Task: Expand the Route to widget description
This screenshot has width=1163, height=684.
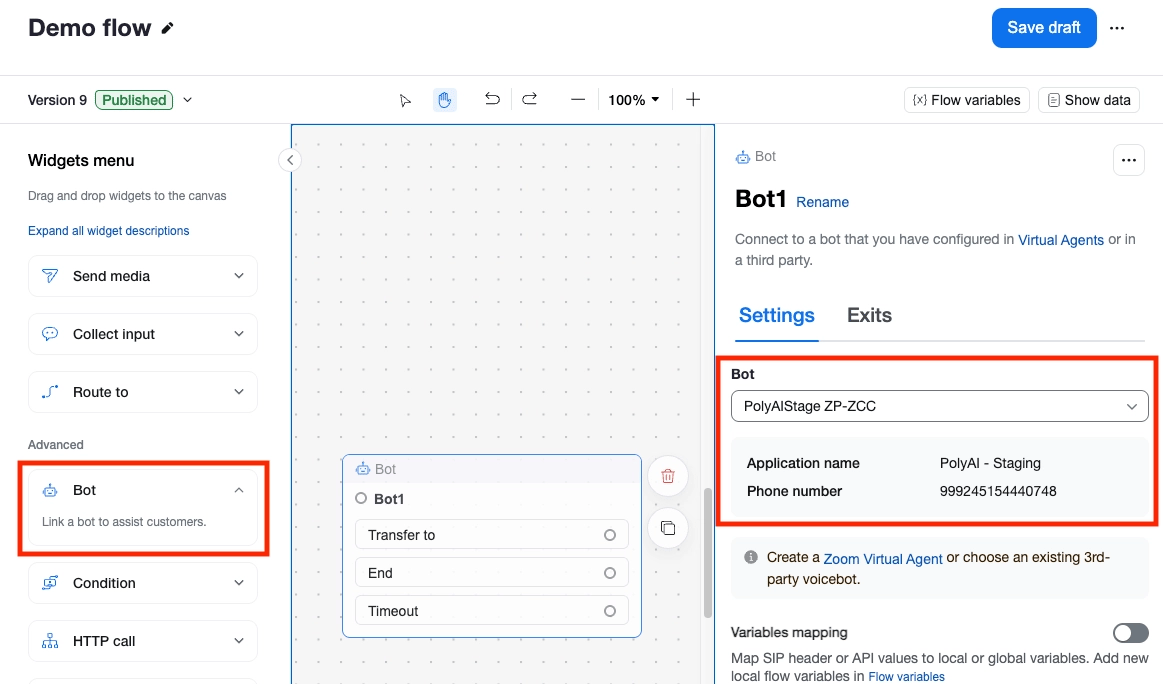Action: click(x=239, y=392)
